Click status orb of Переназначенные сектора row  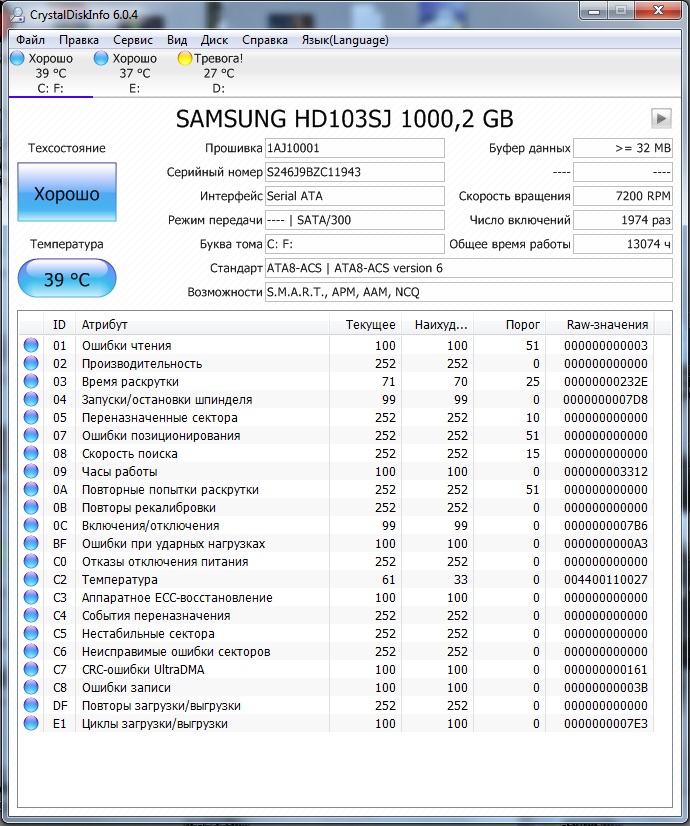click(x=31, y=417)
